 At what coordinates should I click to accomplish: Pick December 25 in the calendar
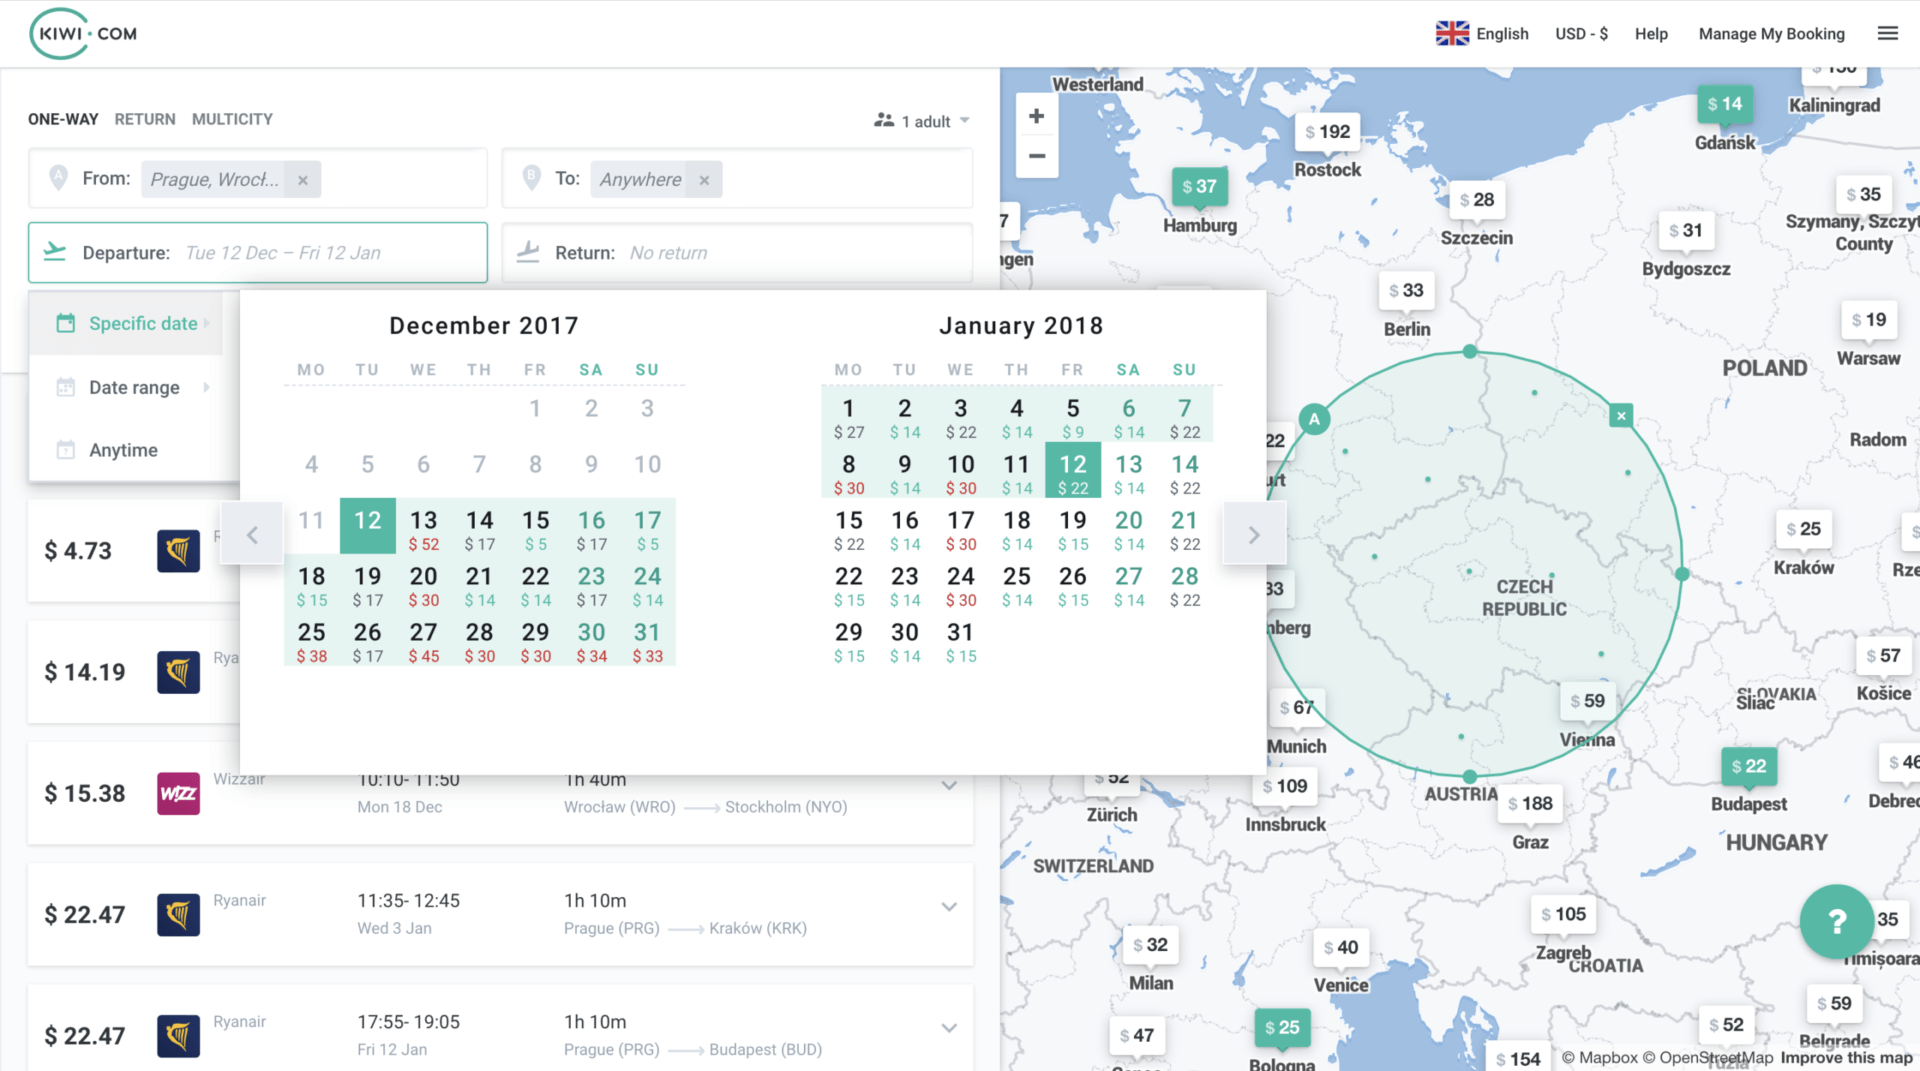coord(312,641)
